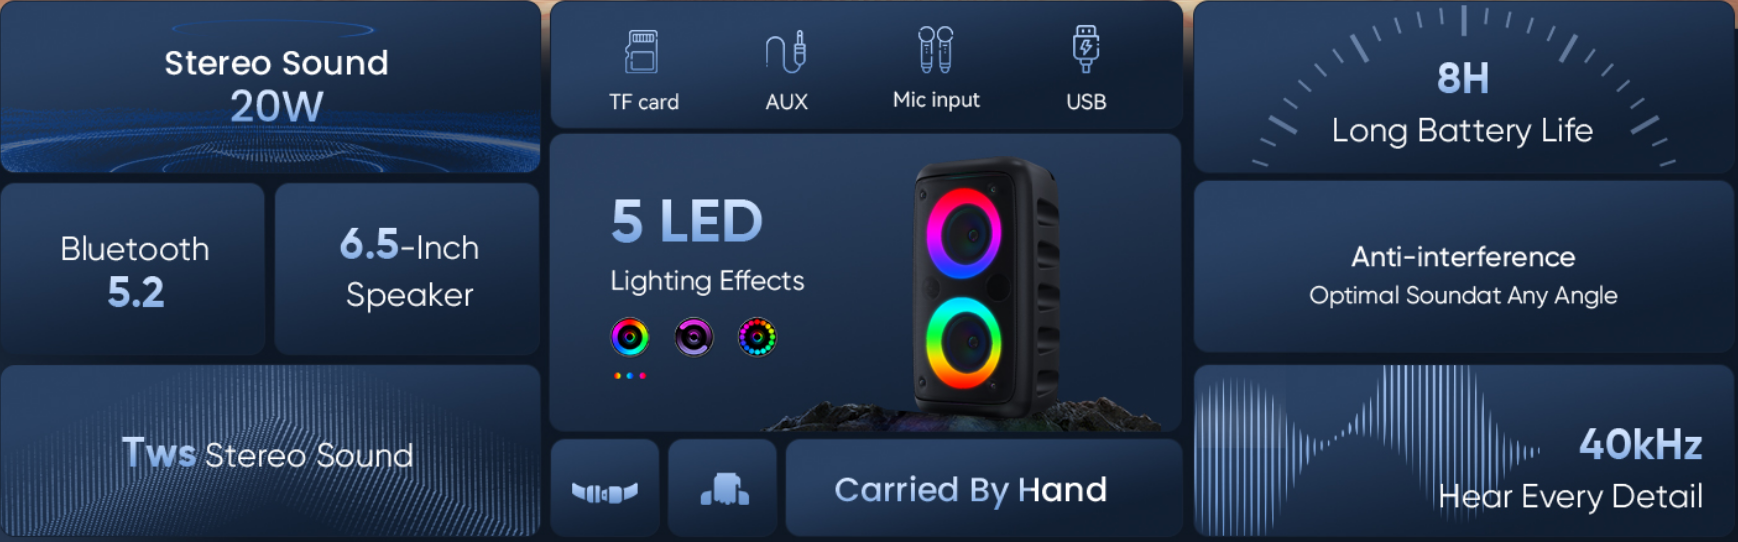Click the first rainbow ring lighting icon
Image resolution: width=1738 pixels, height=542 pixels.
[x=630, y=338]
